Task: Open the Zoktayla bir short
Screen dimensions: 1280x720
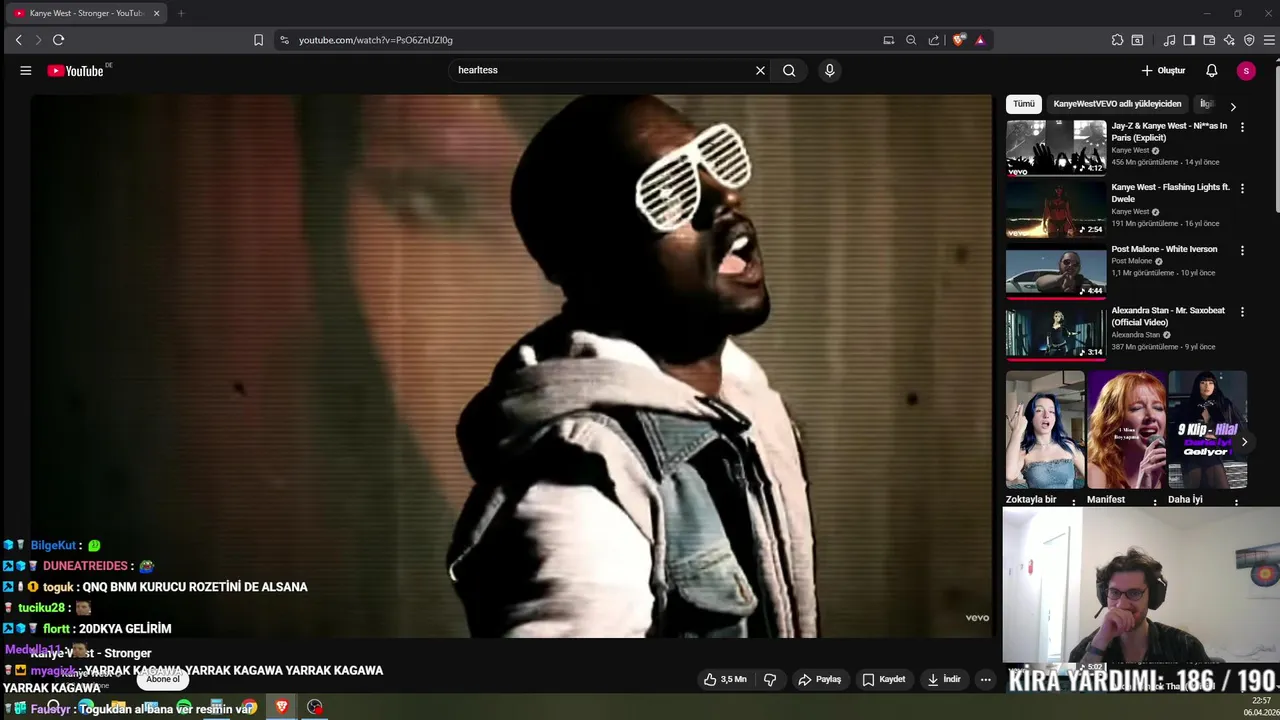Action: 1045,430
